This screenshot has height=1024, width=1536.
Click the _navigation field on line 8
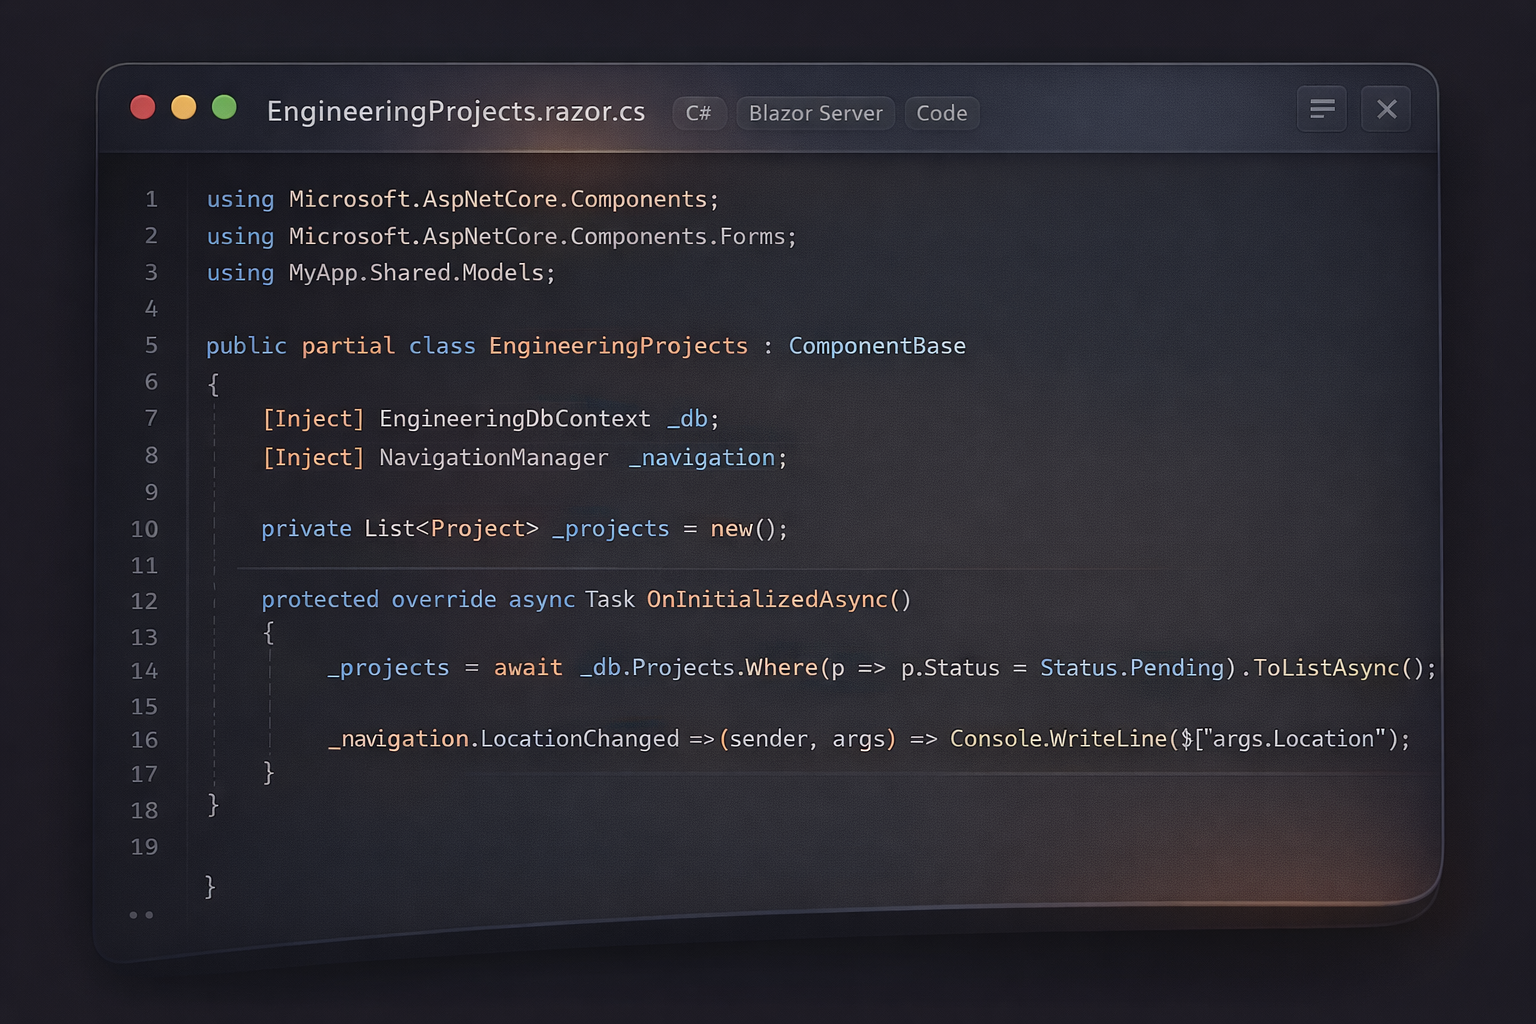click(703, 457)
